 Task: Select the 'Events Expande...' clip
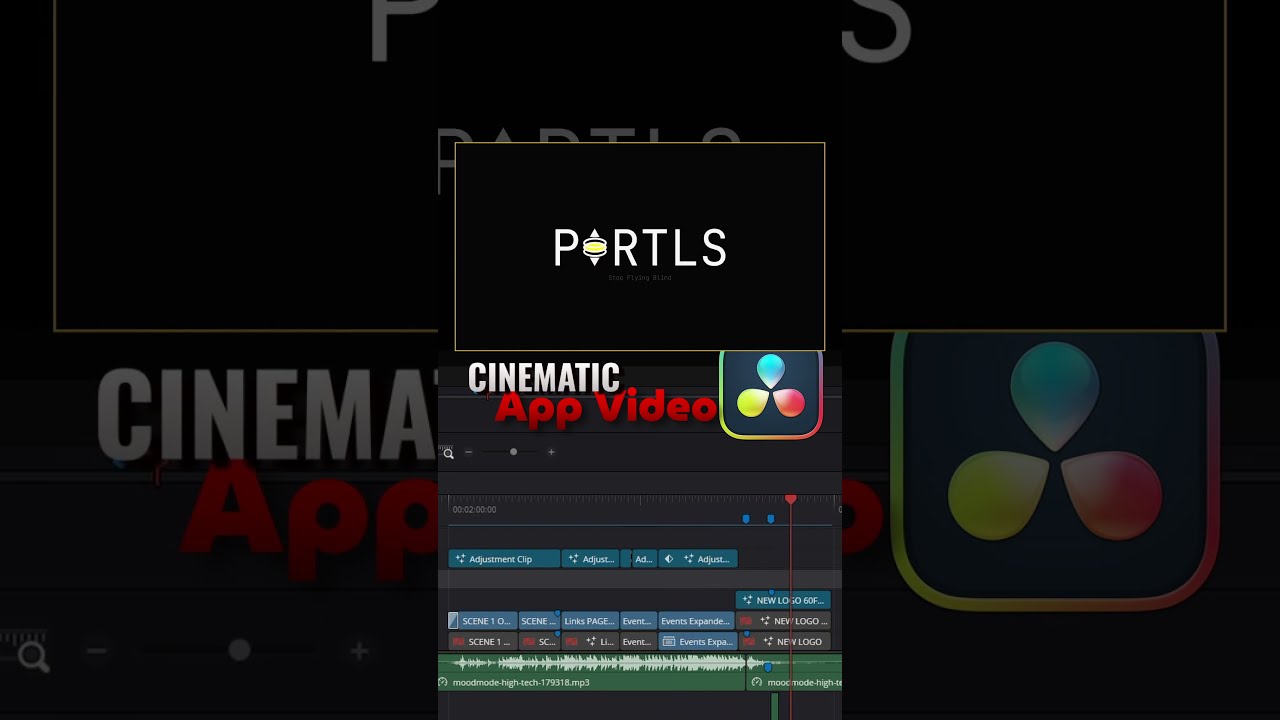pos(696,621)
